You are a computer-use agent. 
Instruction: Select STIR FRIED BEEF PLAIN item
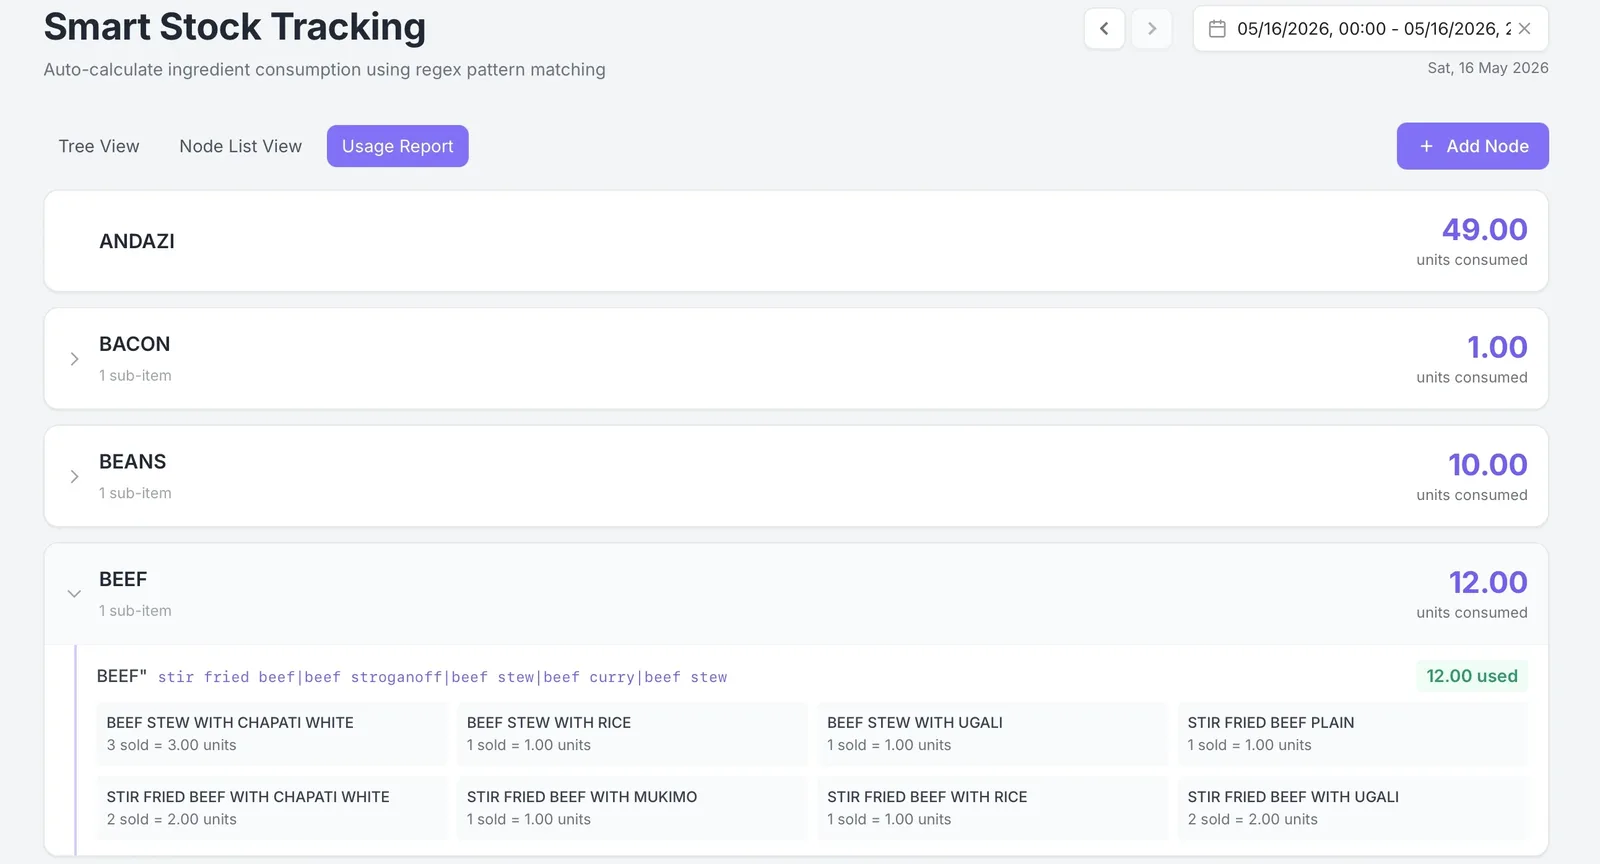tap(1352, 734)
